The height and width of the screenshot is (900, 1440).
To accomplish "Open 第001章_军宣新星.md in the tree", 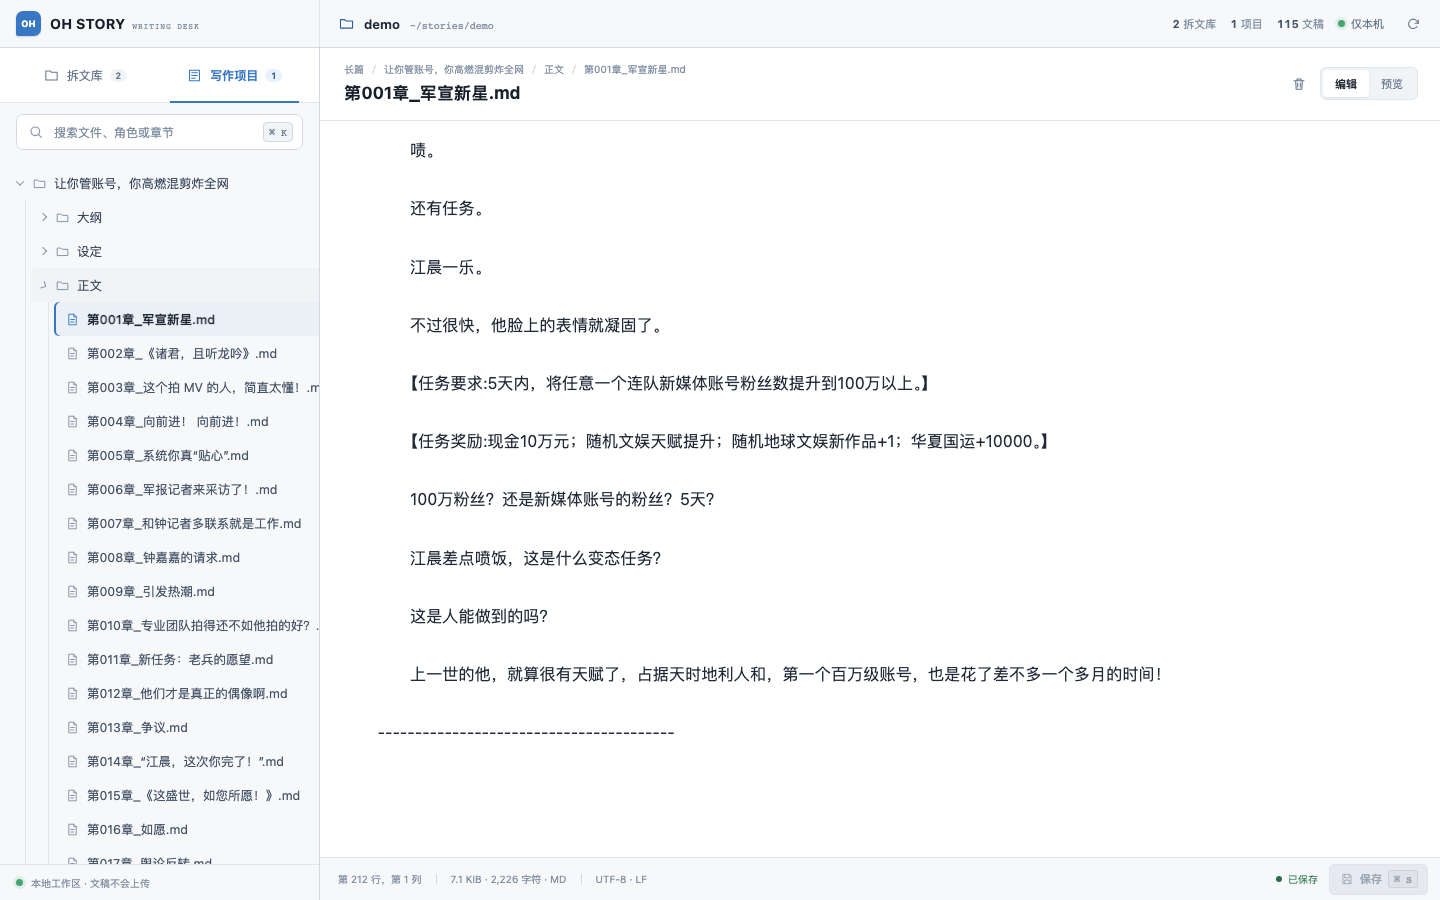I will 187,319.
